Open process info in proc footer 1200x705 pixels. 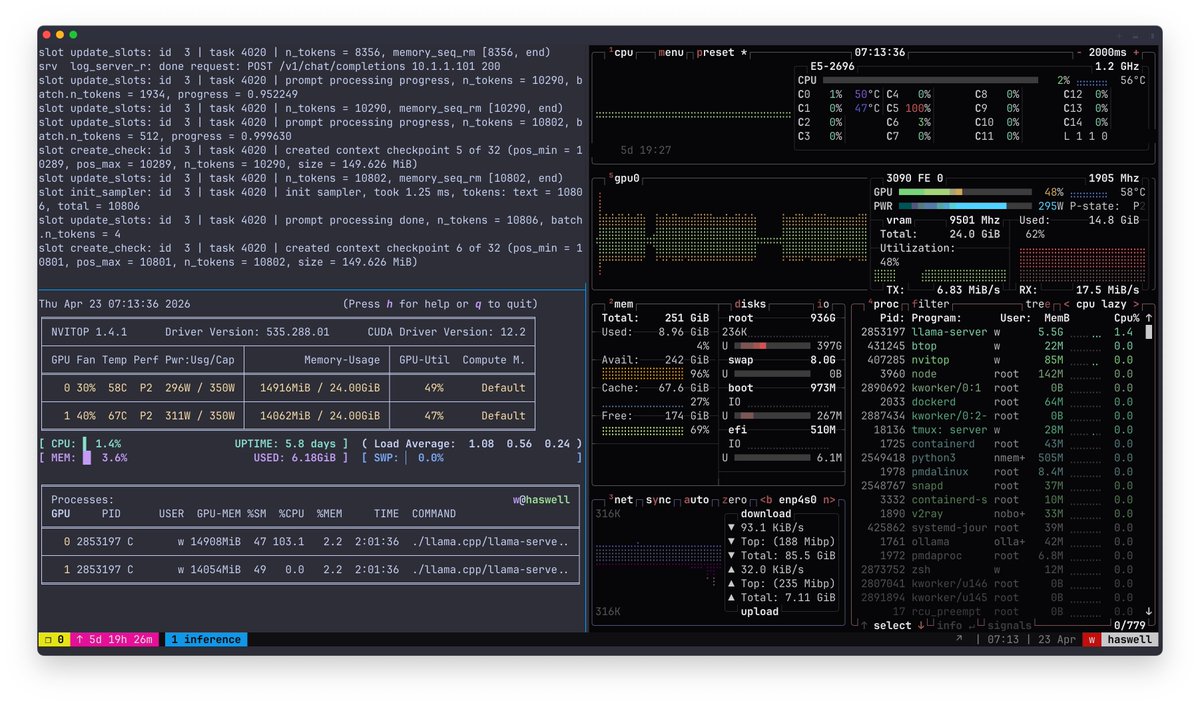949,626
